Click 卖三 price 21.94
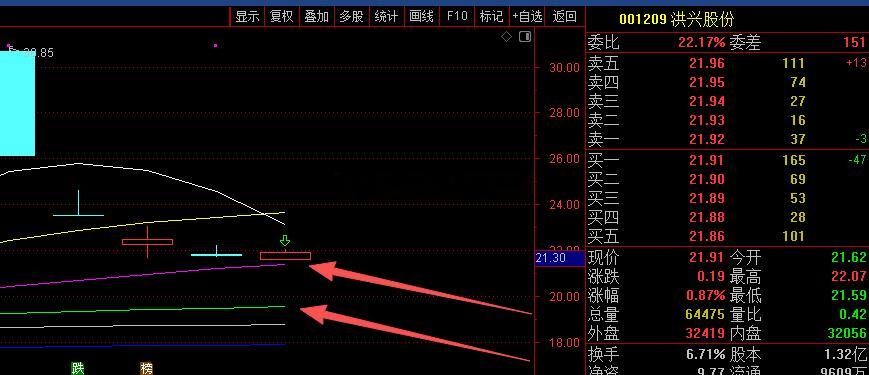The width and height of the screenshot is (869, 375). tap(707, 101)
